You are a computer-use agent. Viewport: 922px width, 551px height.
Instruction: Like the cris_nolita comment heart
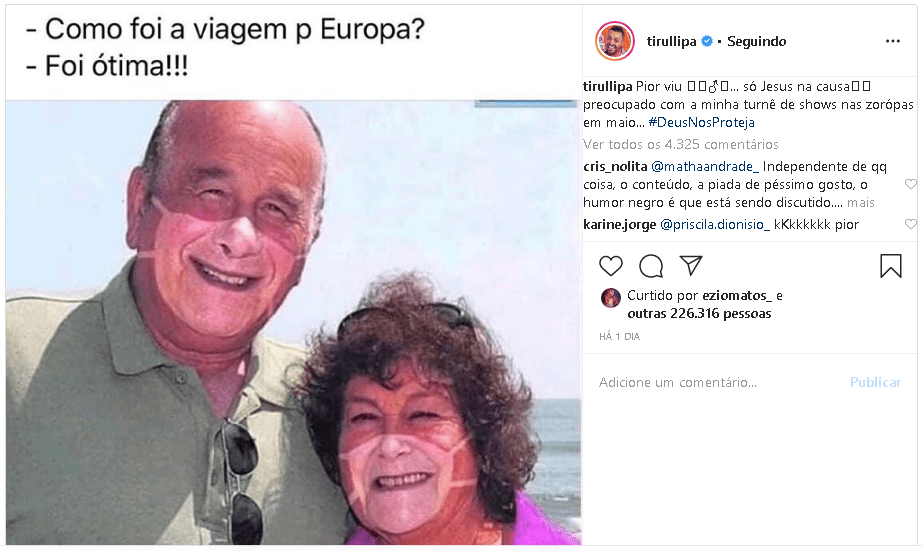pyautogui.click(x=910, y=185)
